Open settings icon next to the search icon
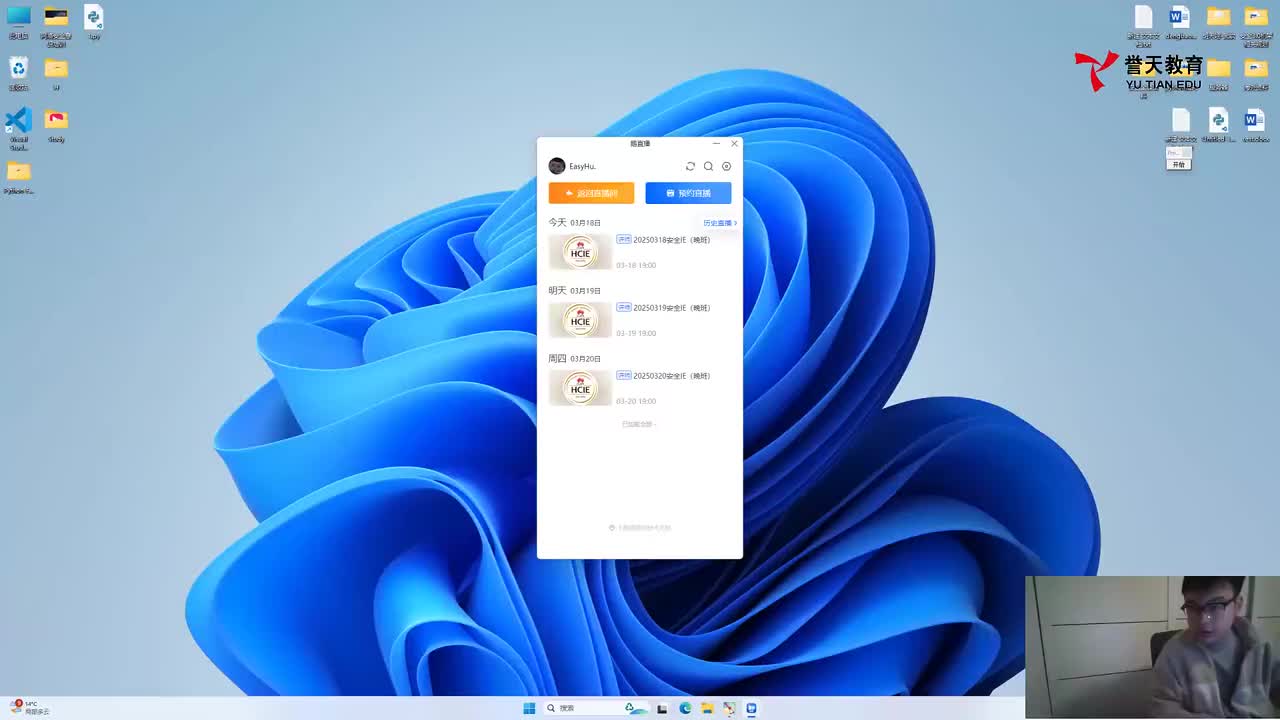 pos(727,166)
